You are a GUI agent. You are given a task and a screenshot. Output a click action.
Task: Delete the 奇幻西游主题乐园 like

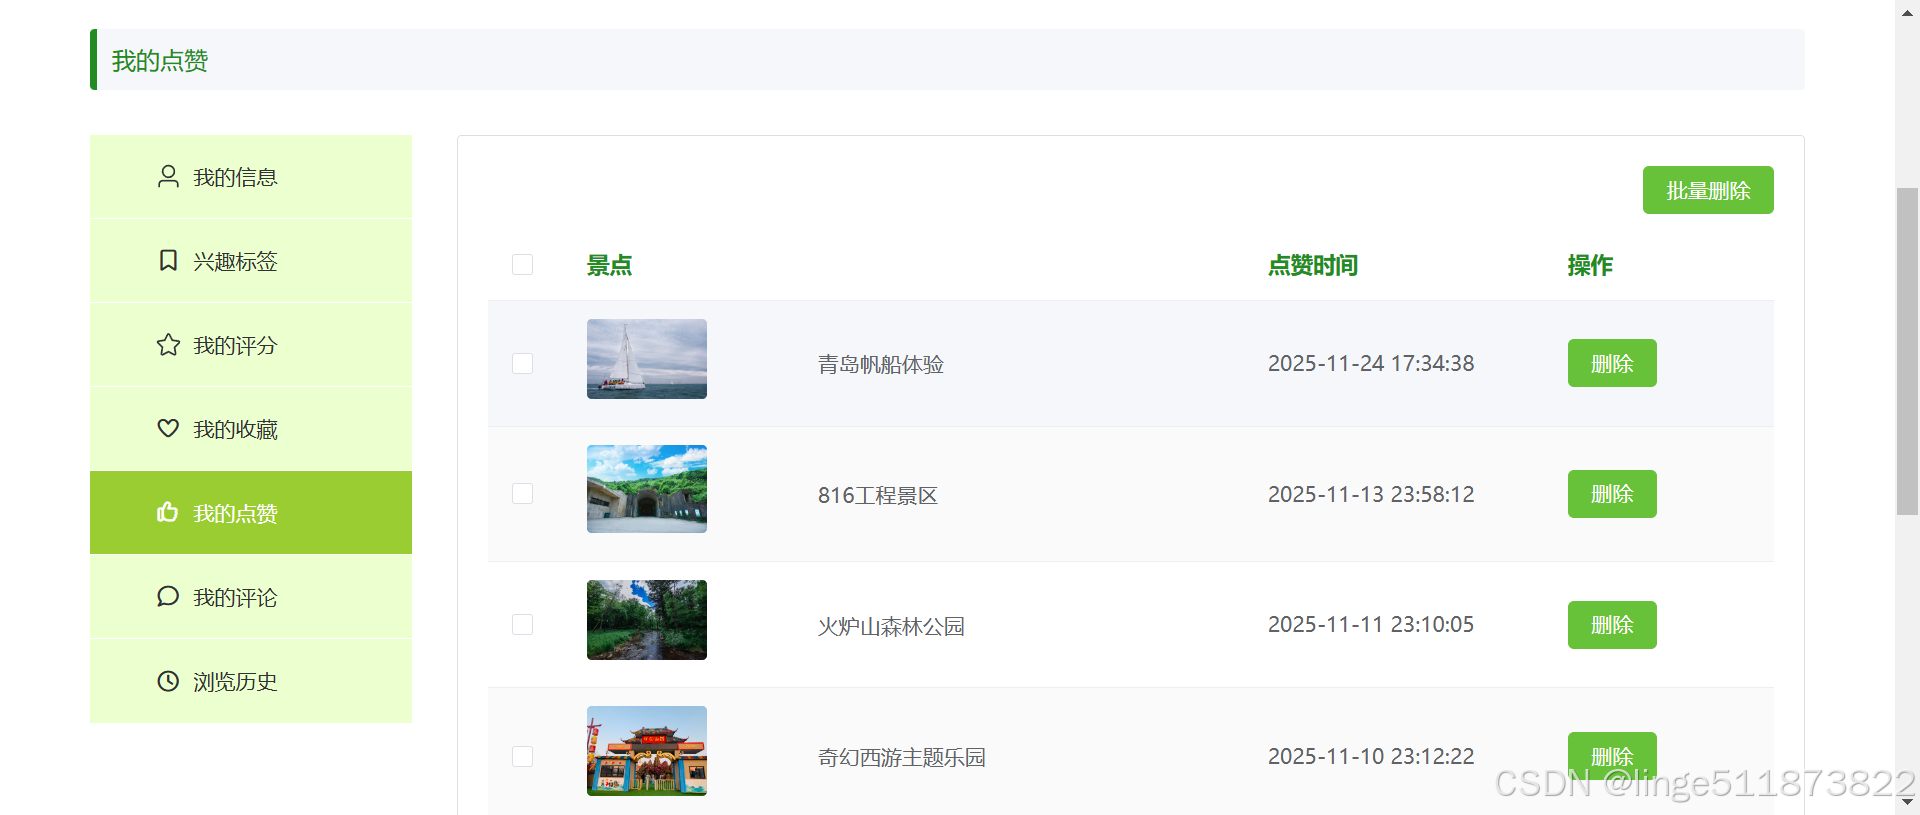pos(1612,756)
